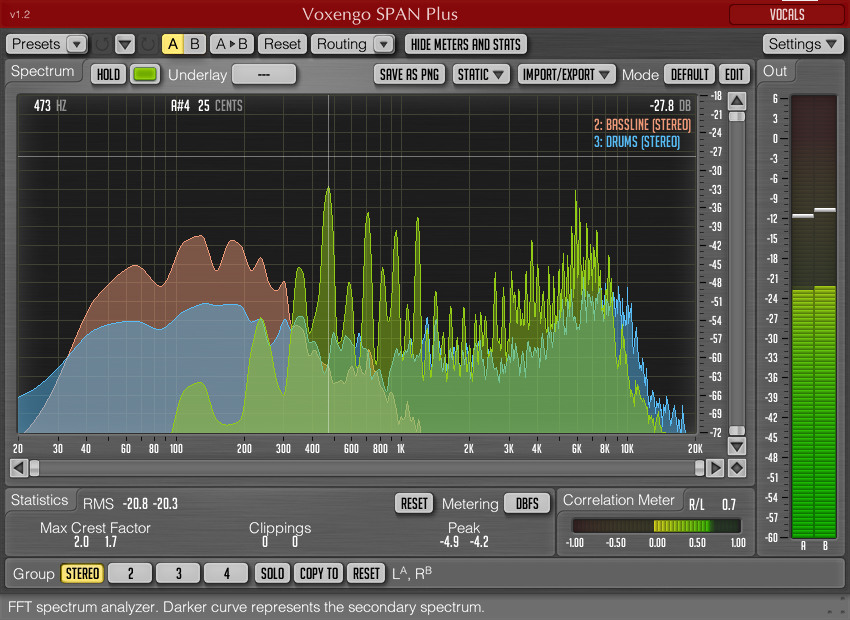Open the undo history down-arrow
This screenshot has height=620, width=850.
point(125,44)
